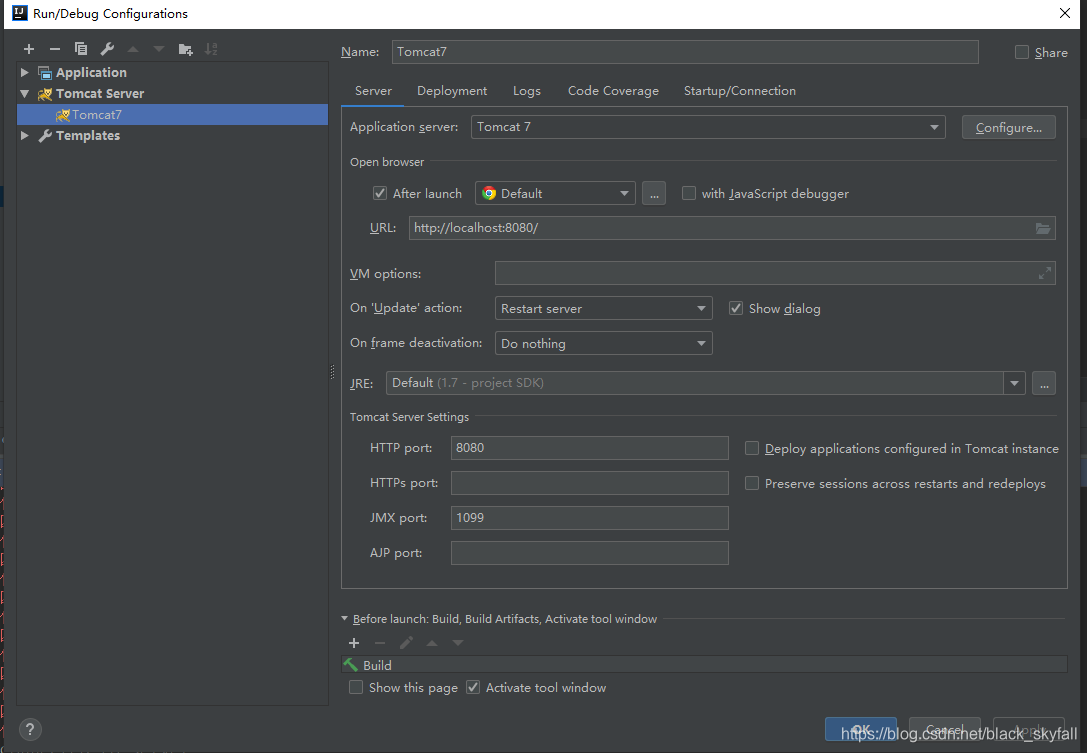Add a new configuration with plus icon
Screen dimensions: 1087x753
[28, 49]
